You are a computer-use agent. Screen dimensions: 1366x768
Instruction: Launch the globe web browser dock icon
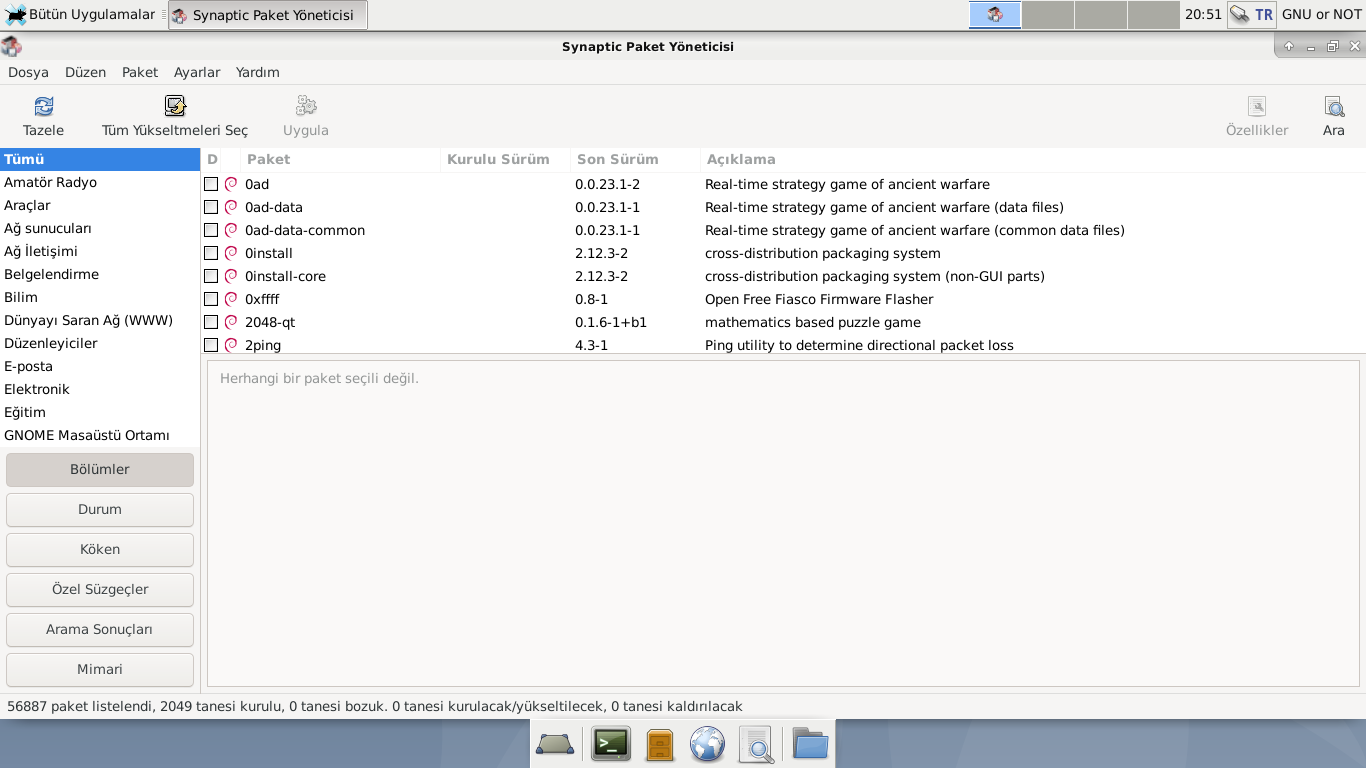pos(707,744)
